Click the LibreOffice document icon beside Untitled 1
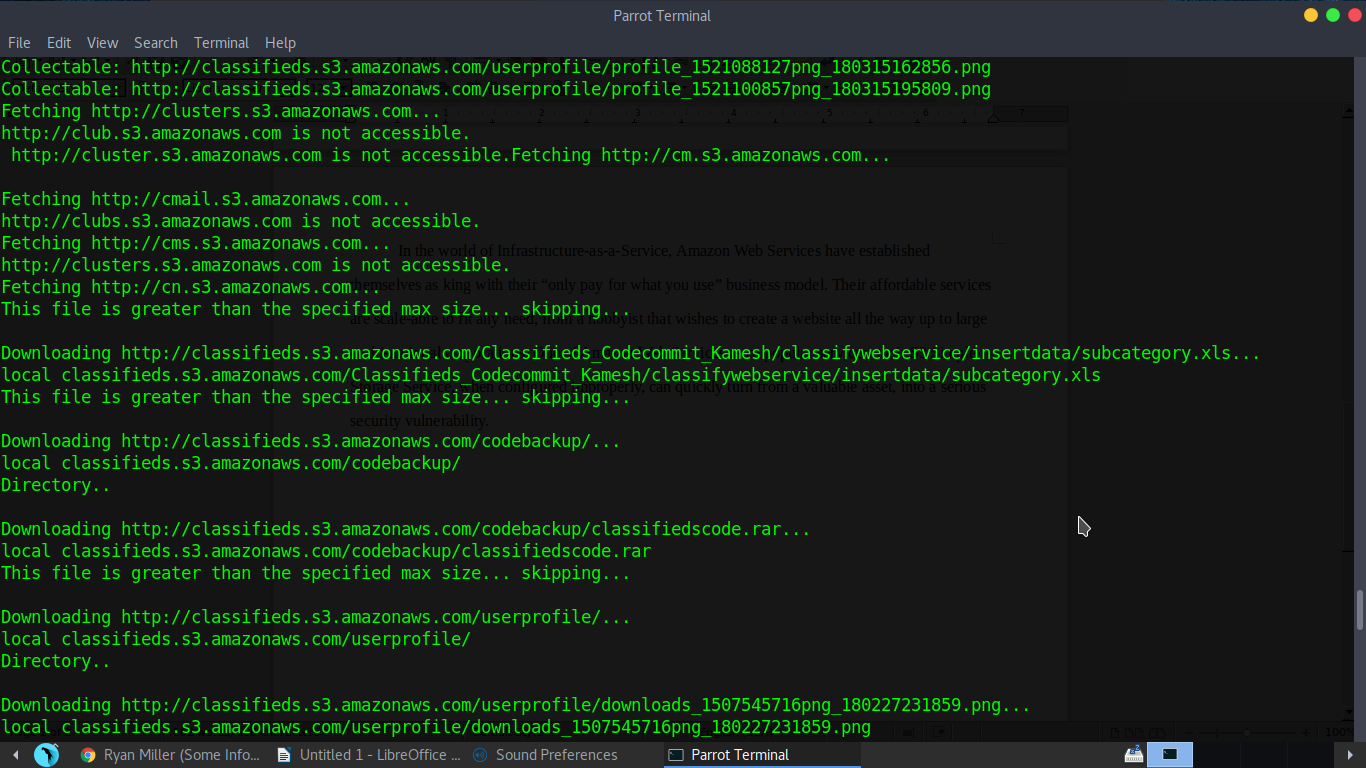Viewport: 1366px width, 768px height. [282, 754]
